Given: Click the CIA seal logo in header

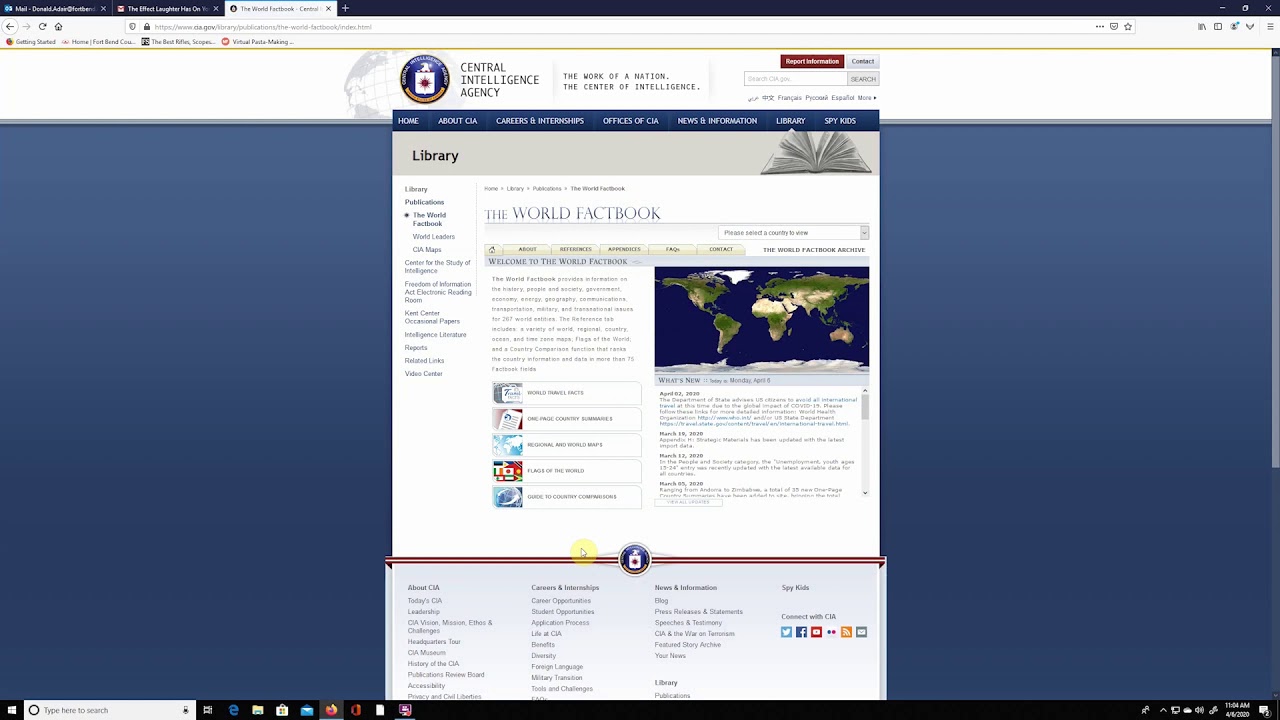Looking at the screenshot, I should (425, 79).
